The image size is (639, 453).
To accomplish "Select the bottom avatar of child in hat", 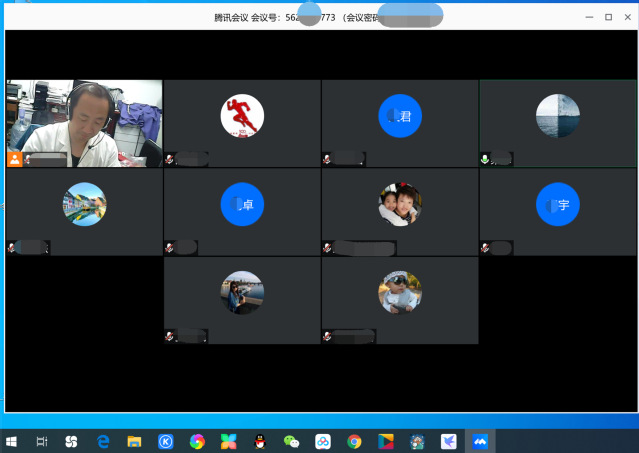I will point(400,292).
